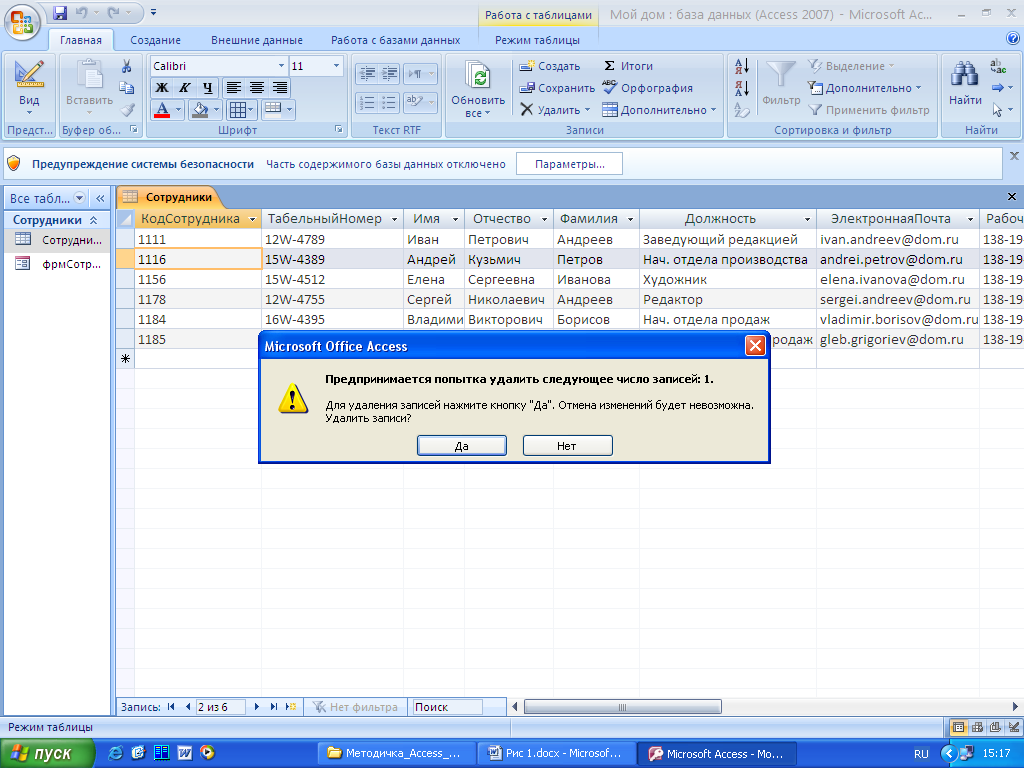1024x768 pixels.
Task: Align text left
Action: tap(234, 88)
